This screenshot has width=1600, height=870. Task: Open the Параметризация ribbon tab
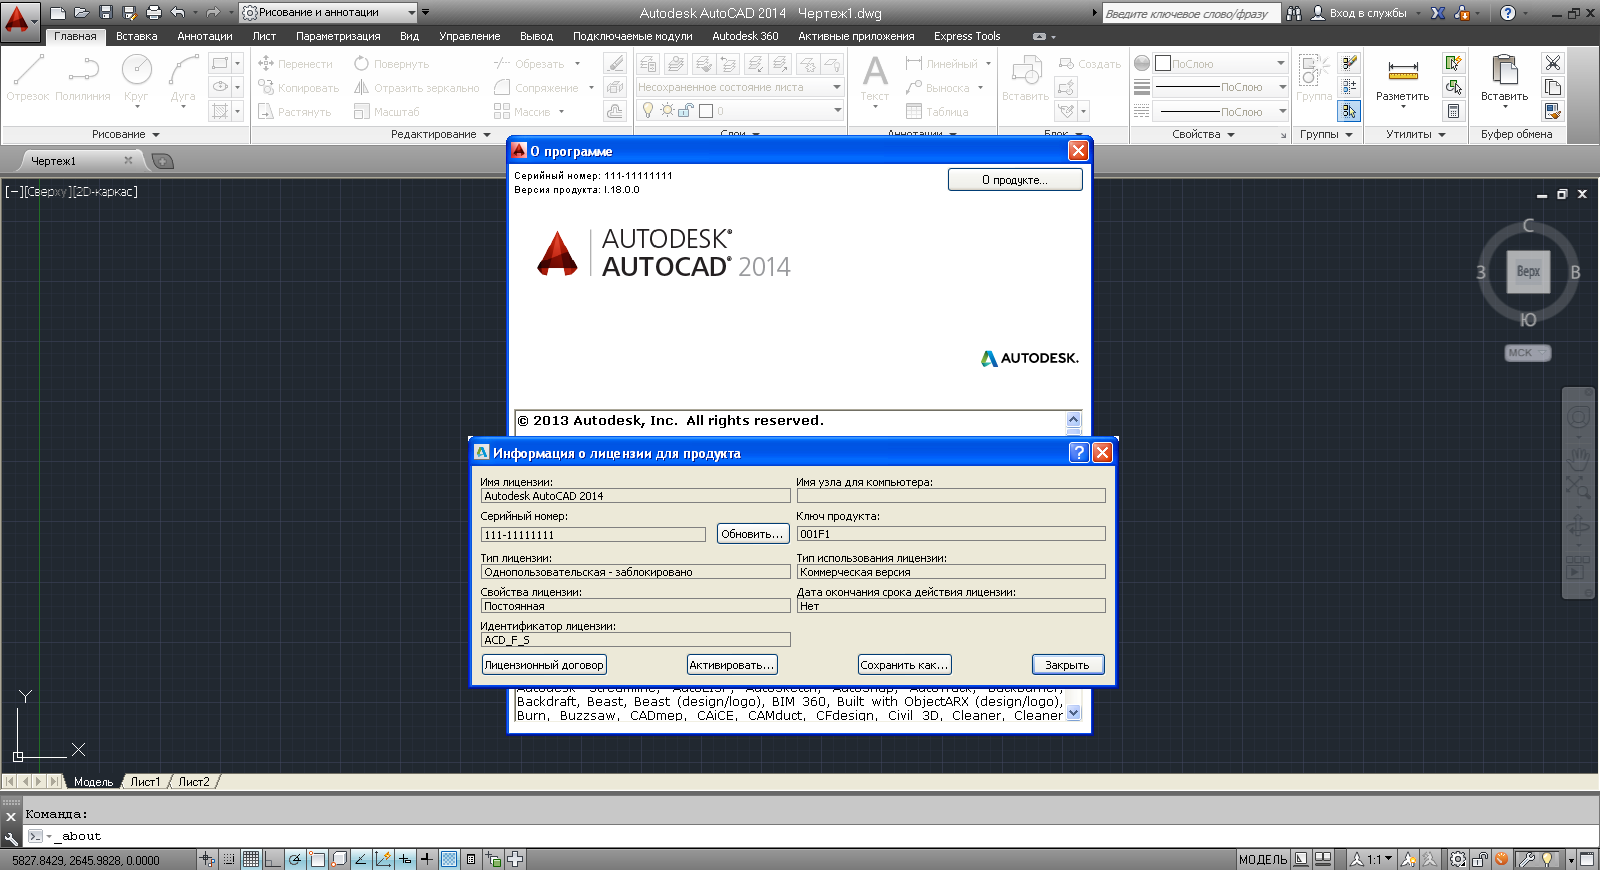pyautogui.click(x=338, y=36)
